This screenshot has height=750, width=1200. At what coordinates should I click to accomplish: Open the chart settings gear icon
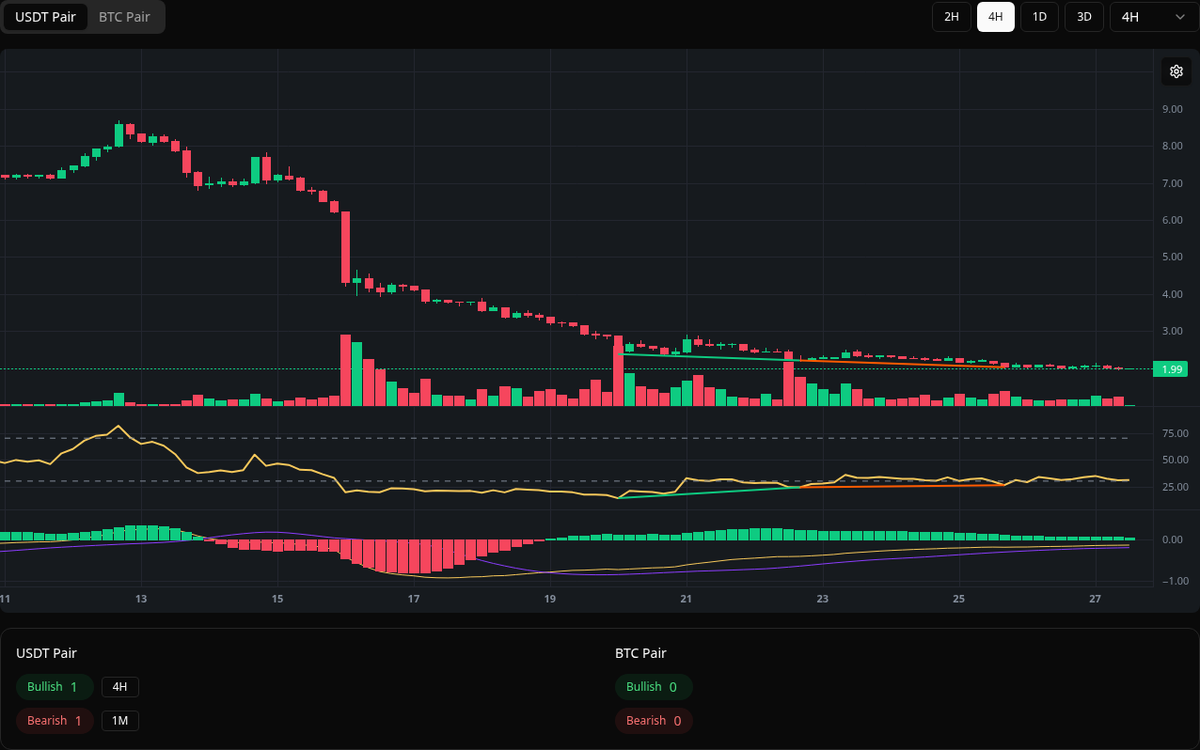coord(1176,71)
